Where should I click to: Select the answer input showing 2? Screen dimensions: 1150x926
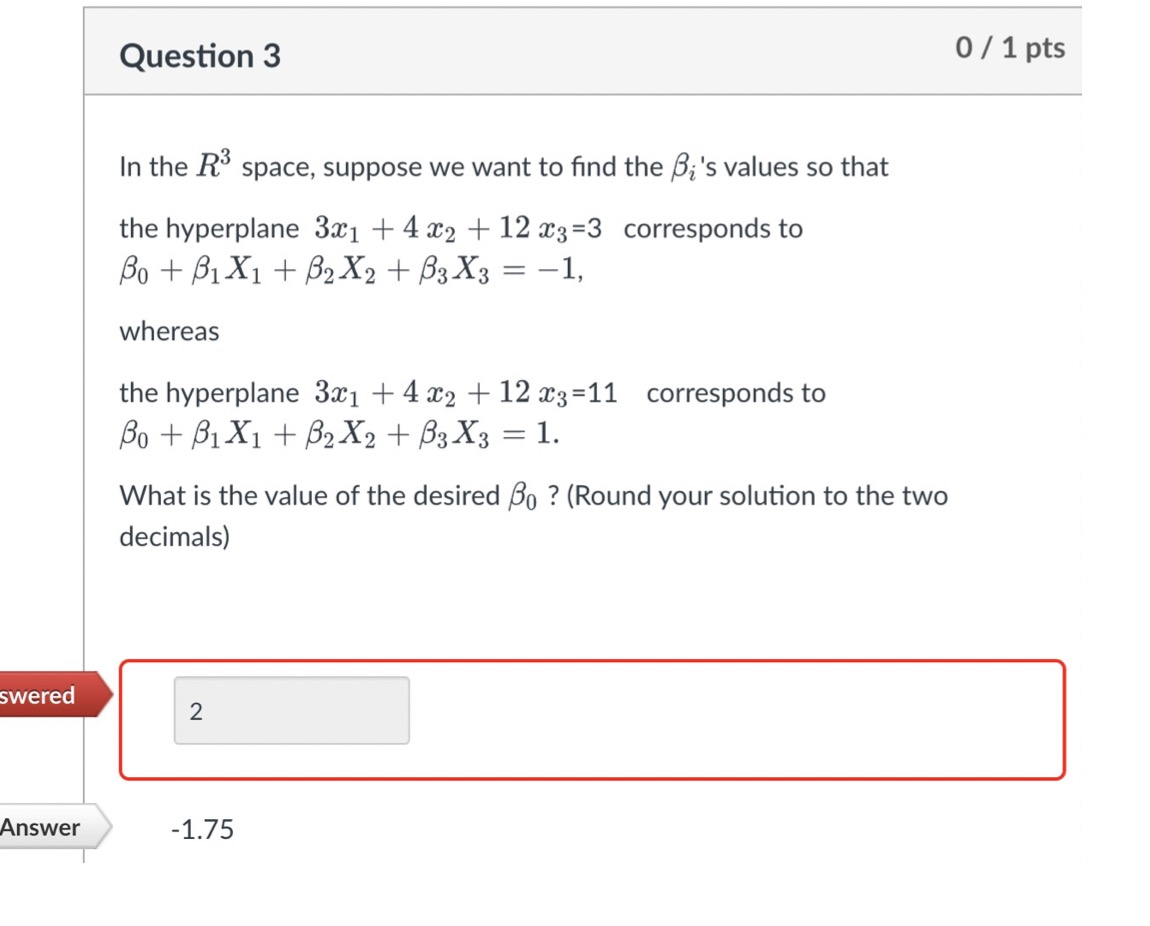click(291, 710)
